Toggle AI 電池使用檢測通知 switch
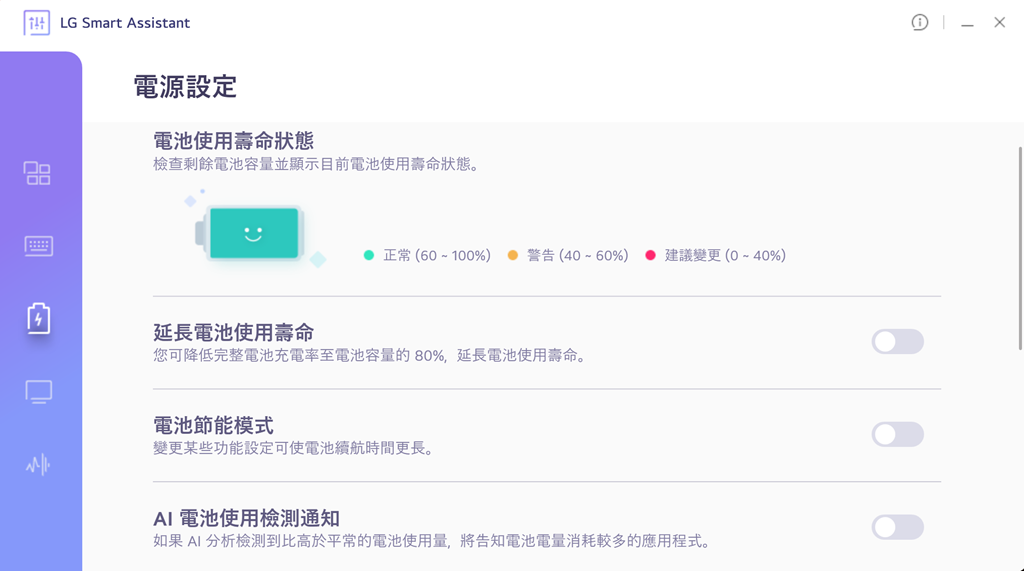1024x571 pixels. click(897, 527)
